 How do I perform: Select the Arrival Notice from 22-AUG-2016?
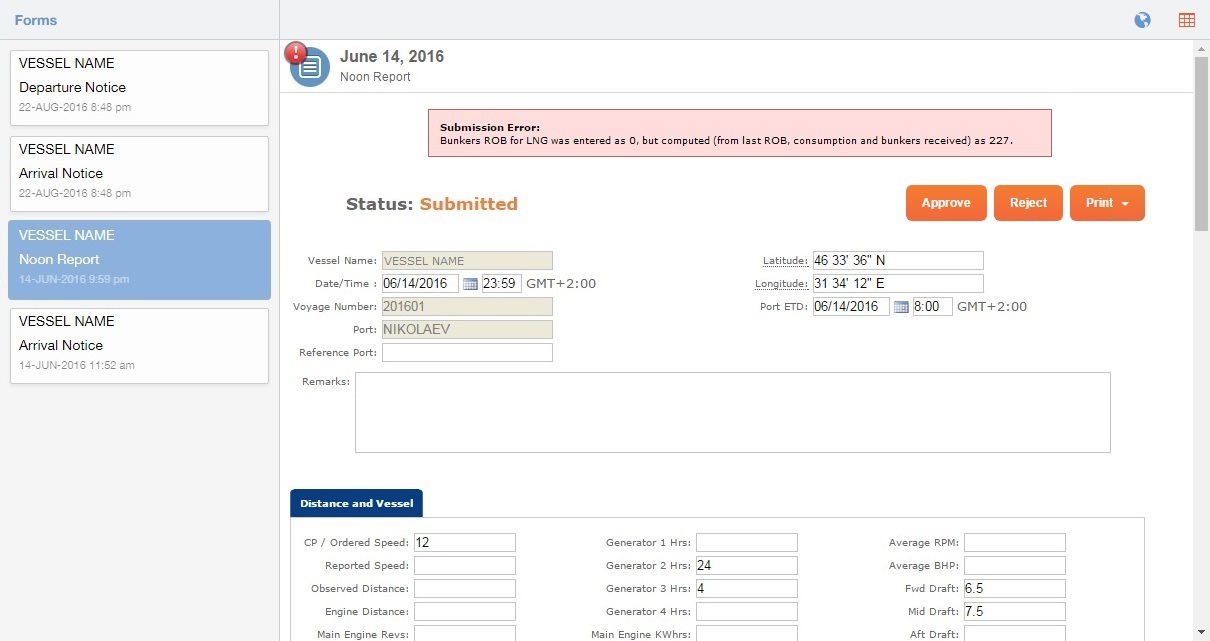pyautogui.click(x=139, y=173)
